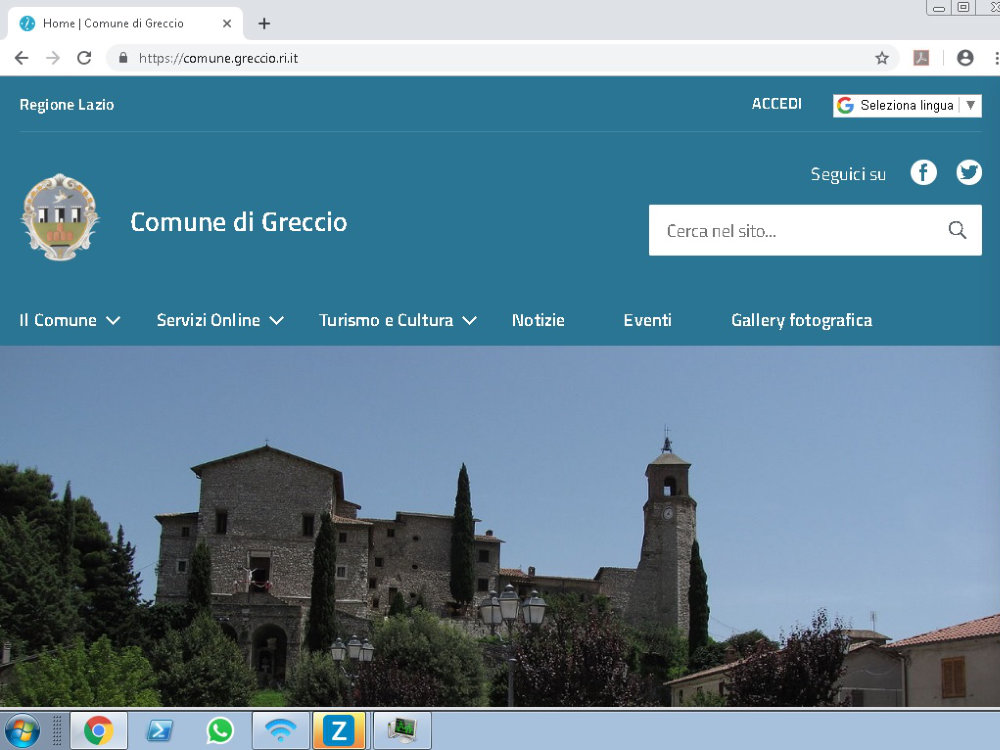Viewport: 1000px width, 750px height.
Task: Open the Windows Start menu
Action: [x=23, y=730]
